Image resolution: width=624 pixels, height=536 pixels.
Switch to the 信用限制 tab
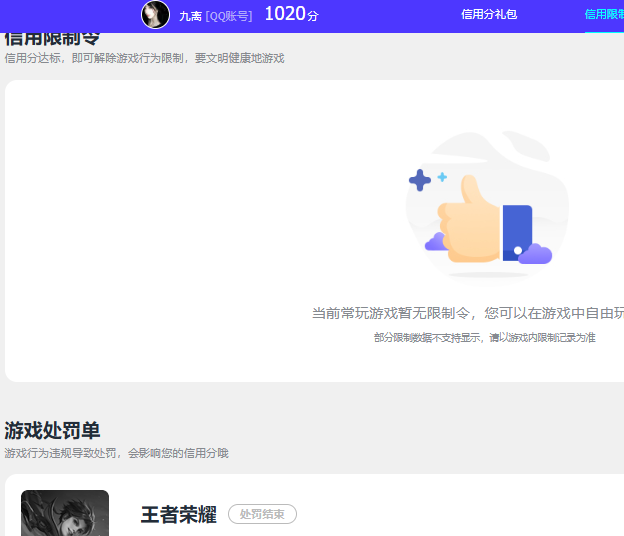604,15
